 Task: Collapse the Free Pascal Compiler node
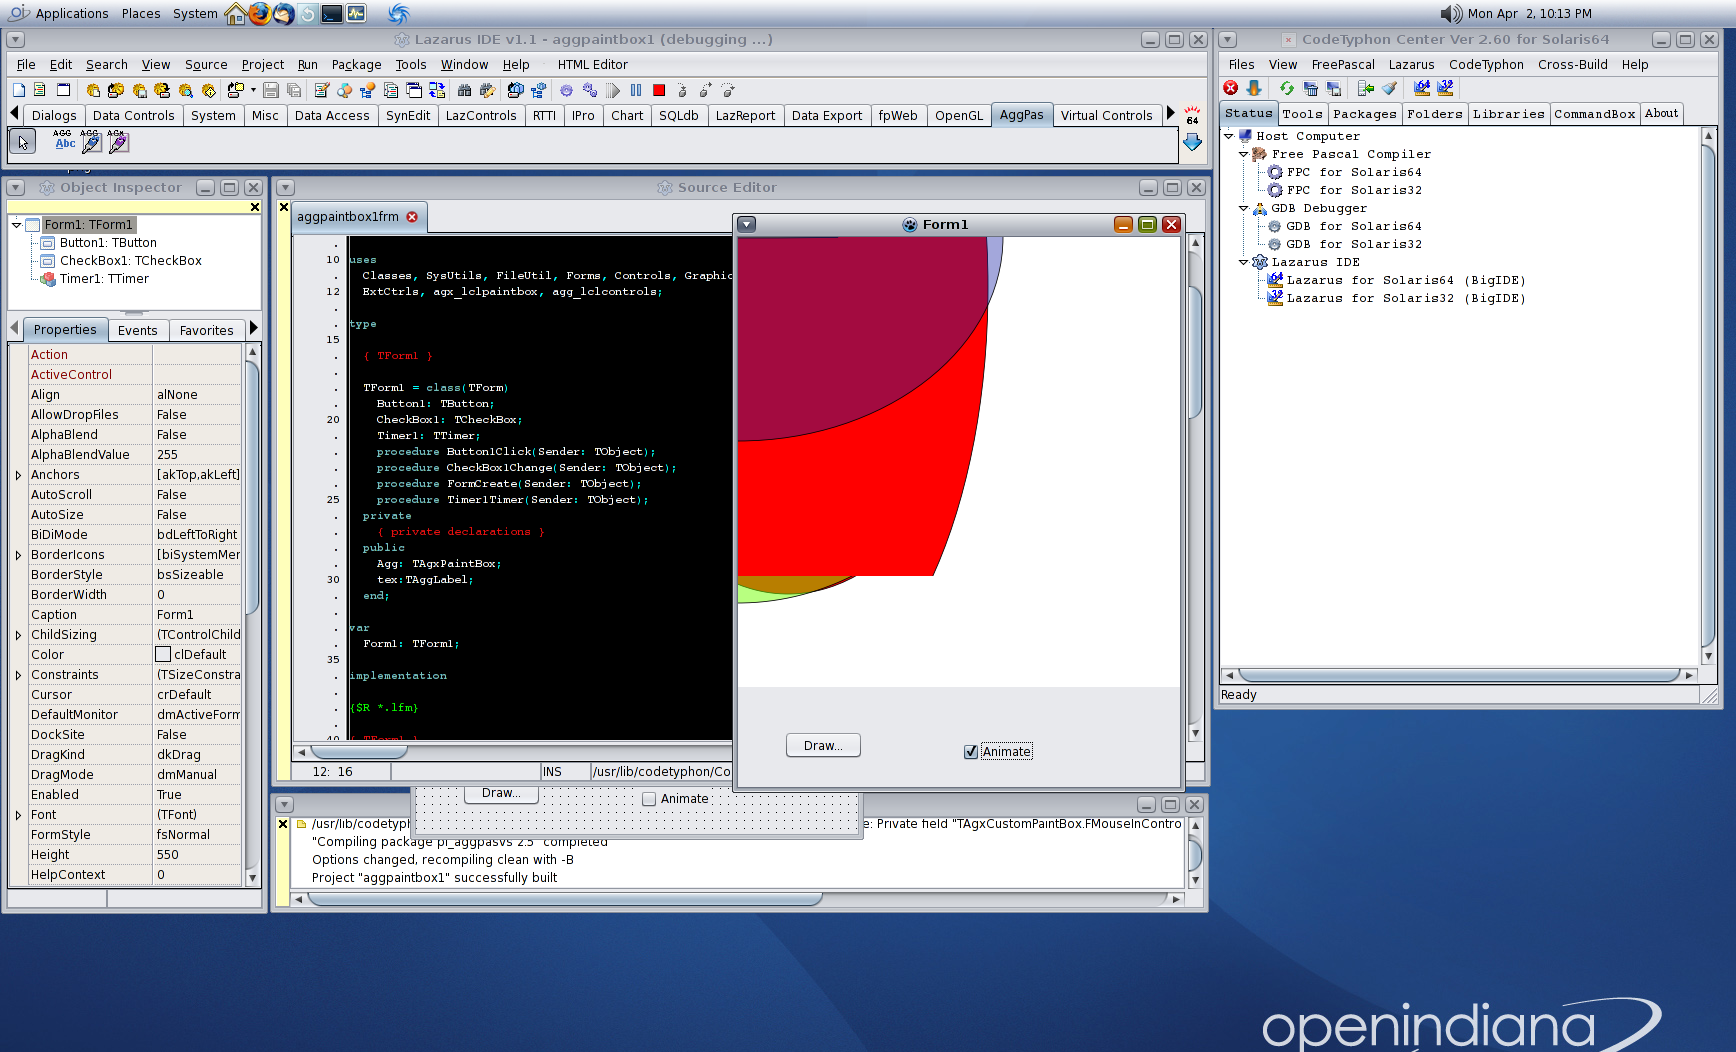click(x=1244, y=154)
